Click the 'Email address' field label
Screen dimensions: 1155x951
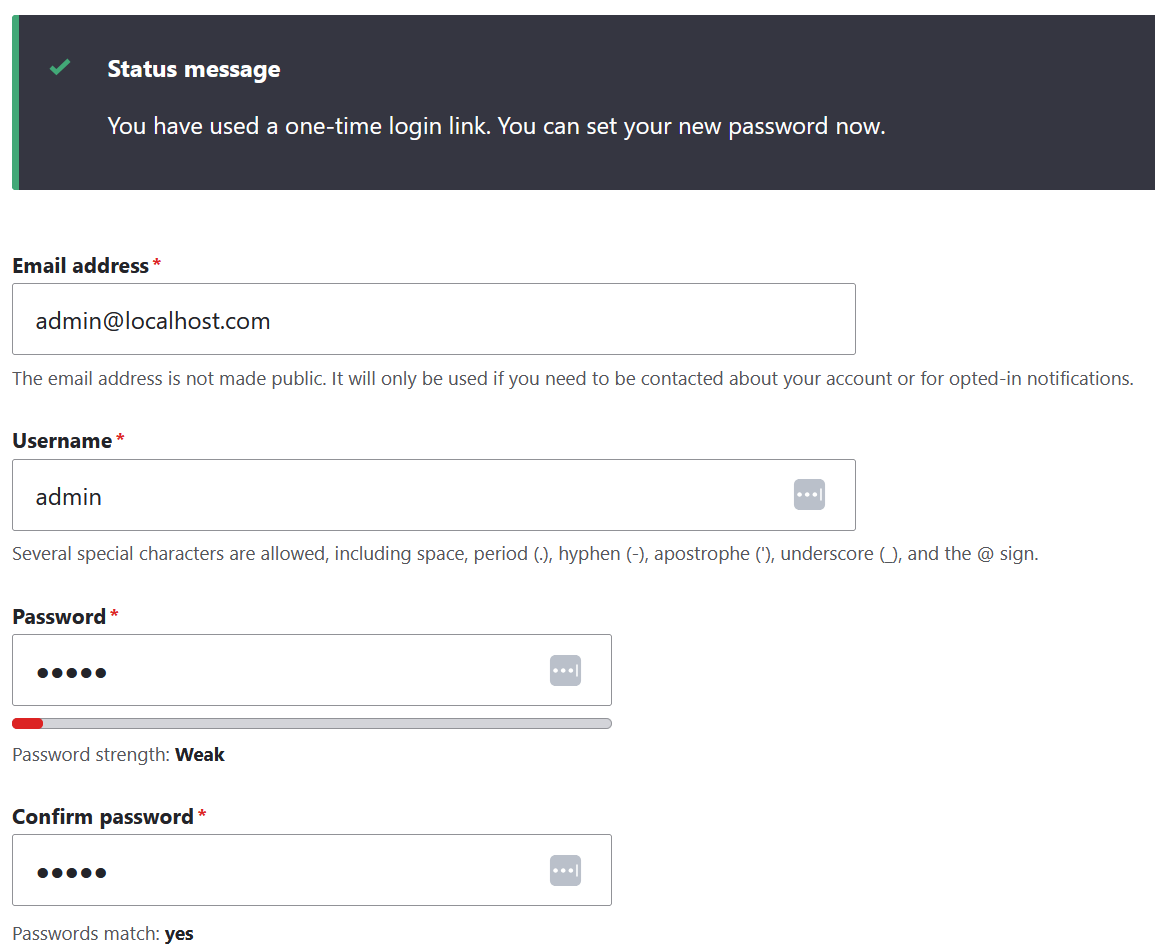tap(80, 265)
